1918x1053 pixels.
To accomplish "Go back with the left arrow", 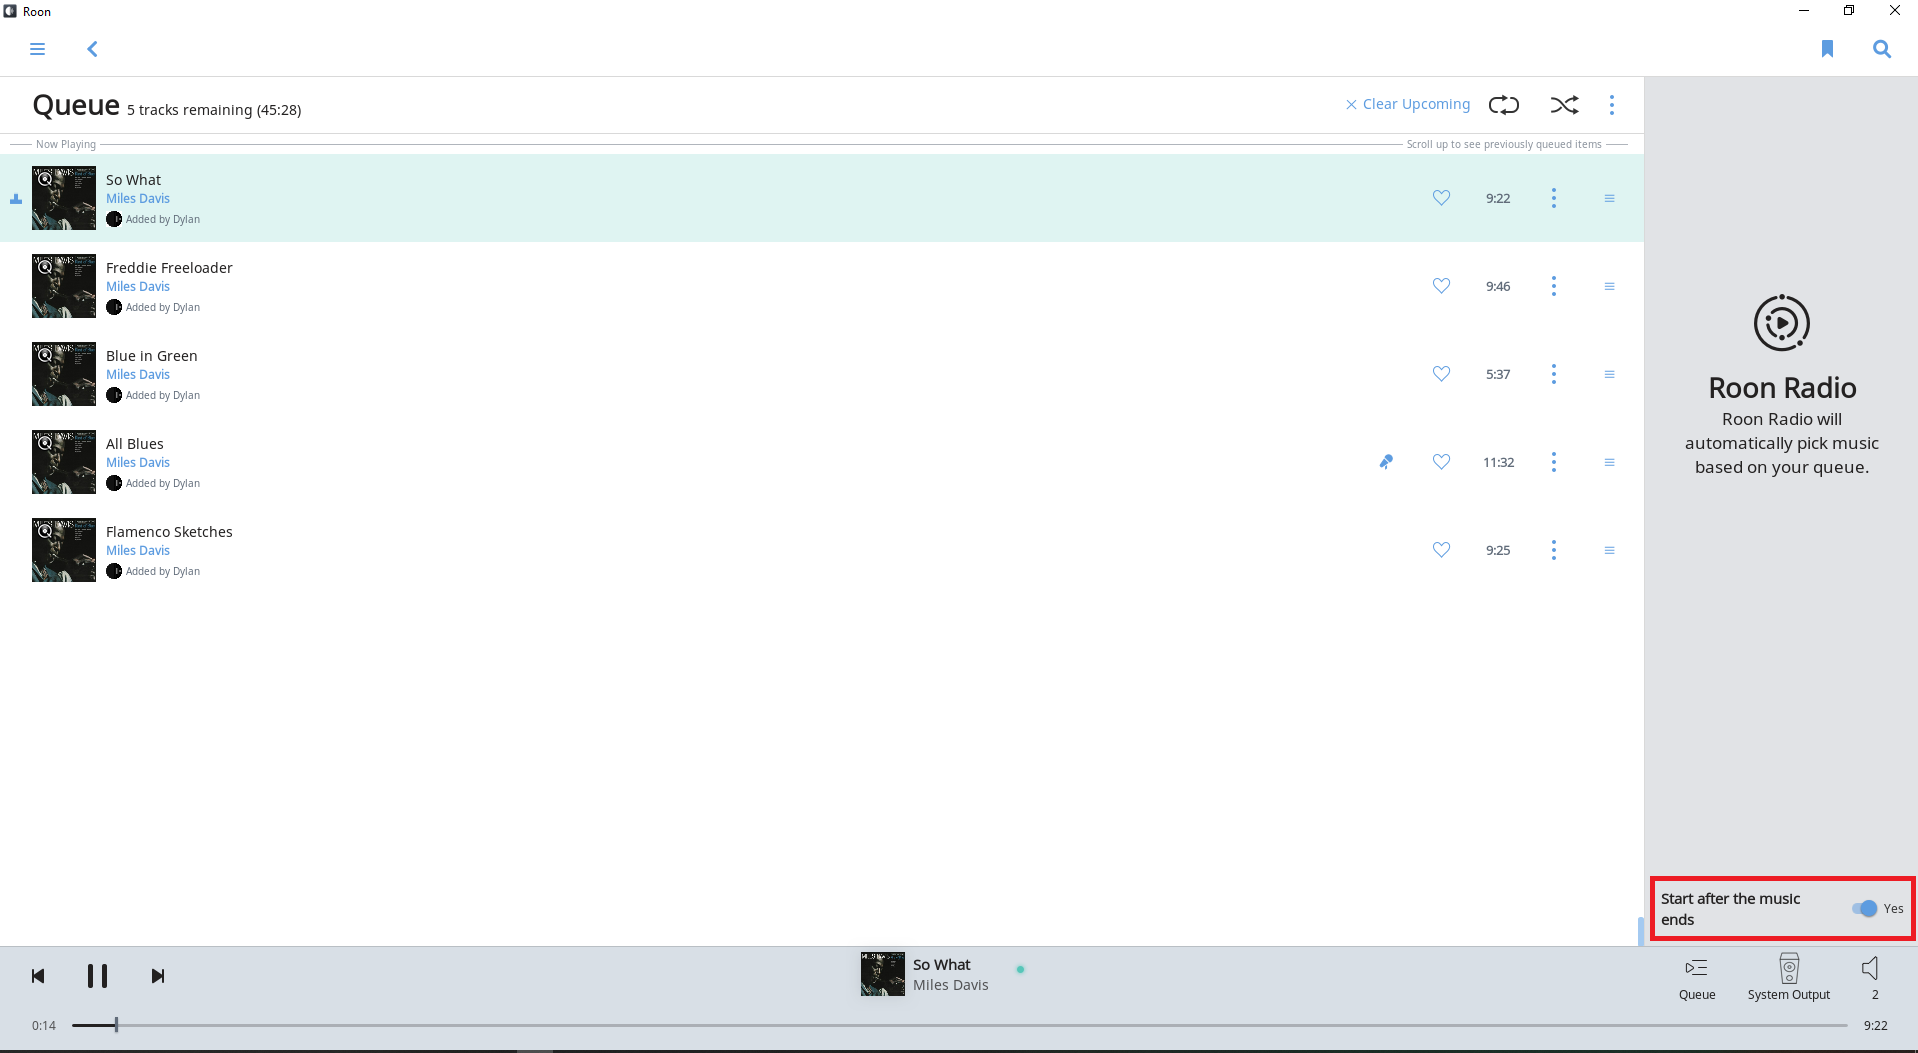I will click(92, 49).
